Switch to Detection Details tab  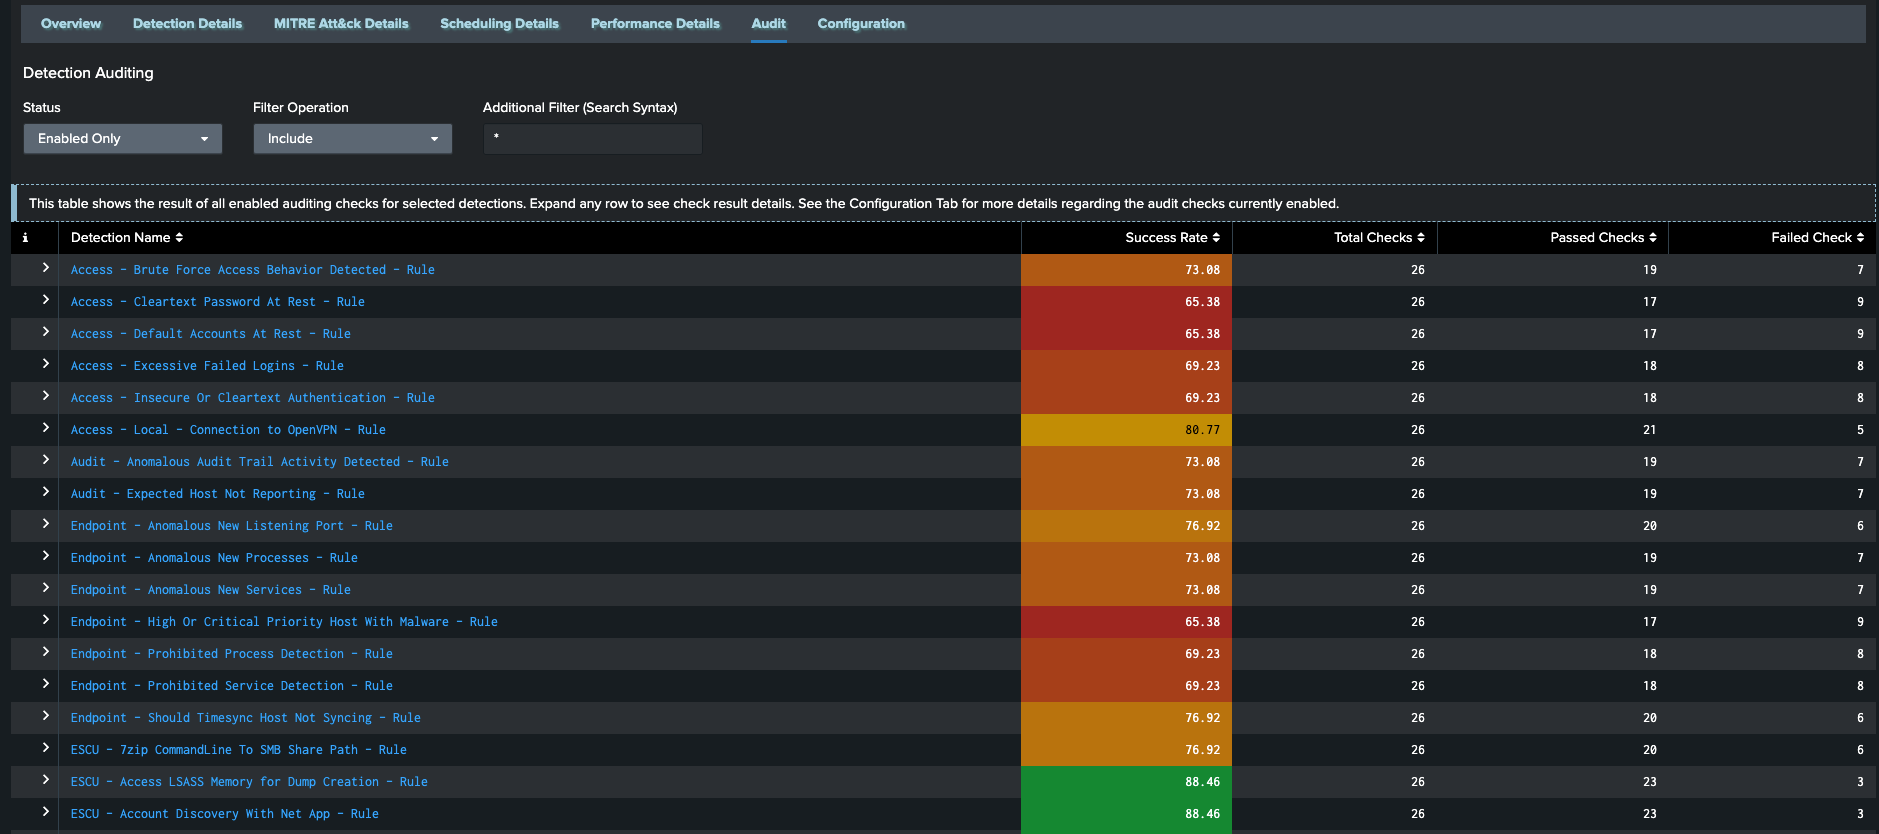point(187,23)
